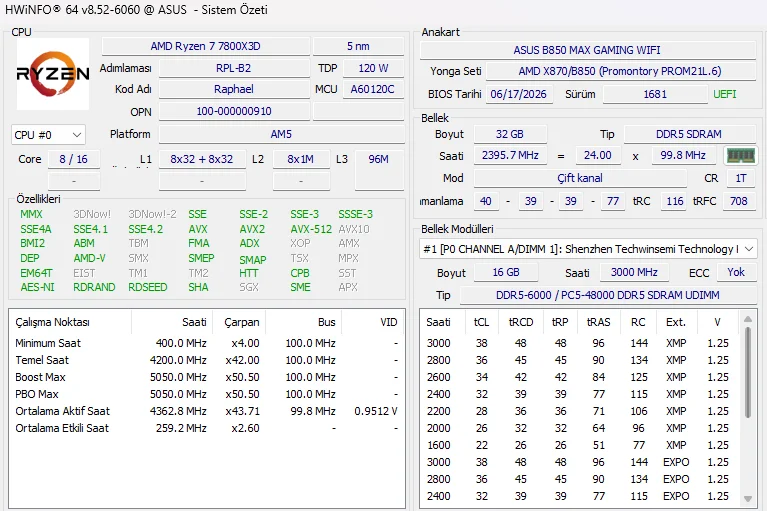
Task: Click the OPN value 100-000000910
Action: tap(234, 111)
